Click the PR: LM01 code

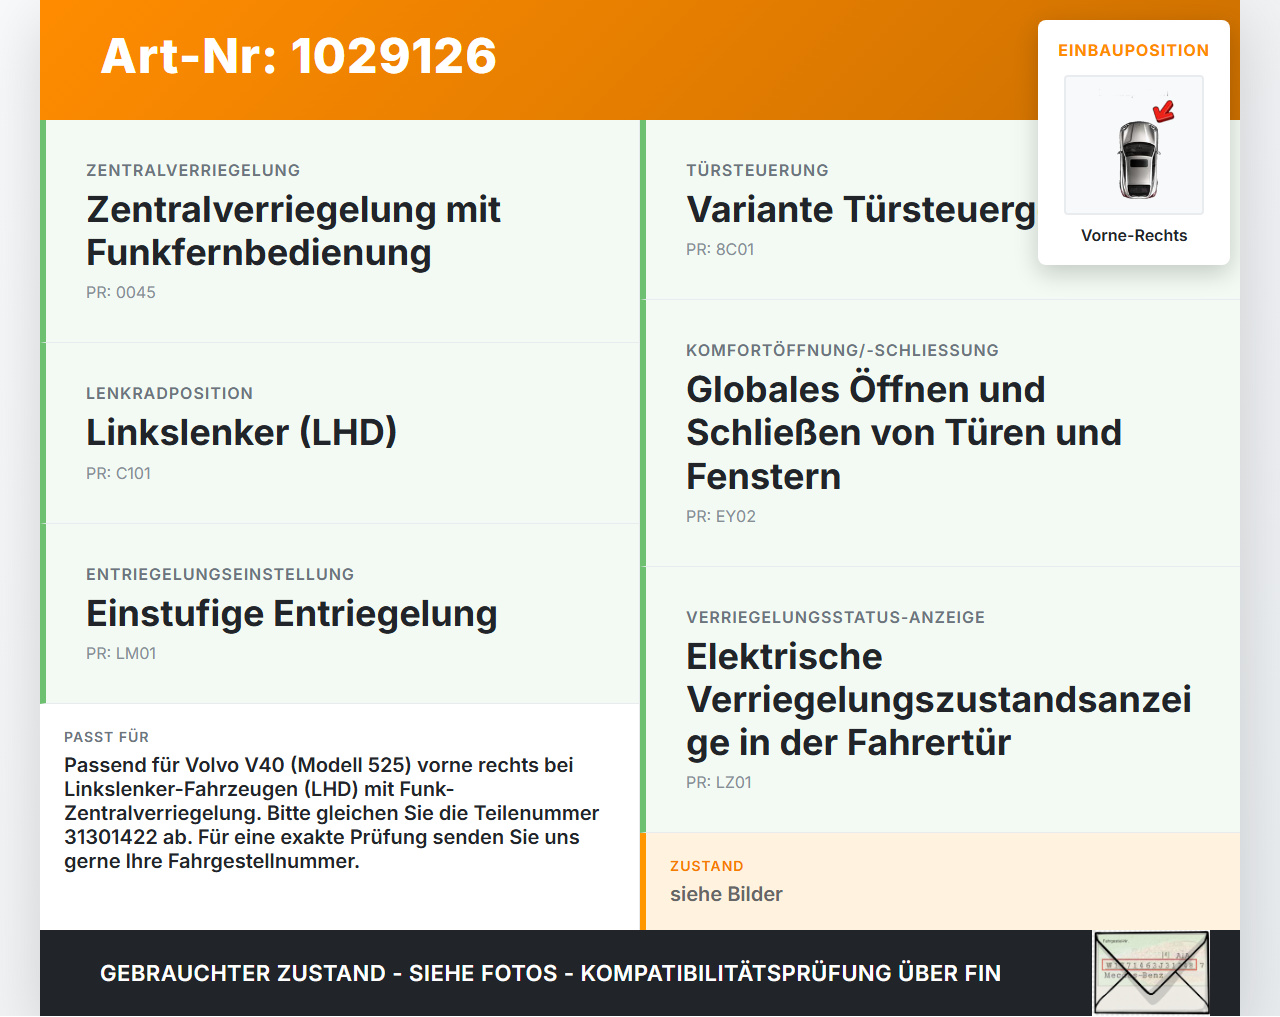tap(121, 653)
